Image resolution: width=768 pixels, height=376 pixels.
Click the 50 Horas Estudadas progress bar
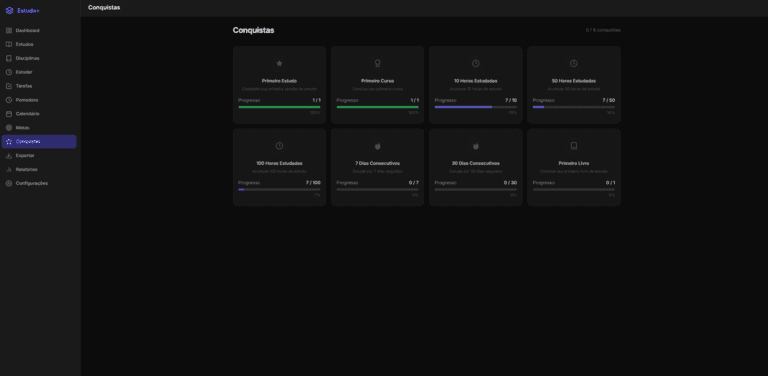pyautogui.click(x=574, y=107)
